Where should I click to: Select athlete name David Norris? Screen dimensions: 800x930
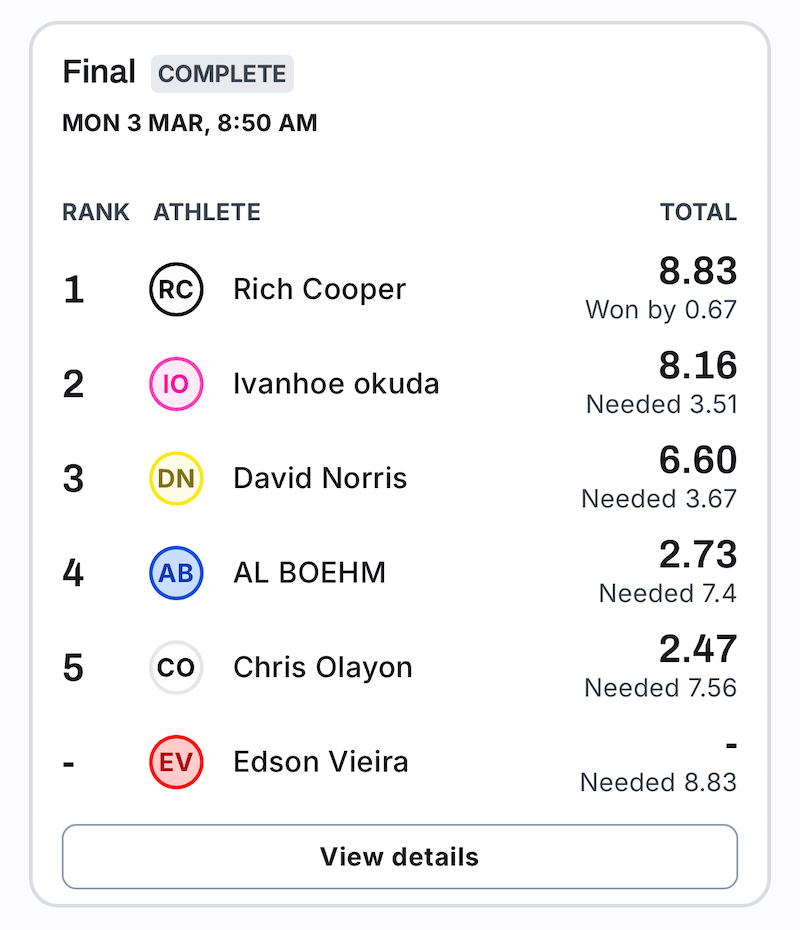click(320, 478)
